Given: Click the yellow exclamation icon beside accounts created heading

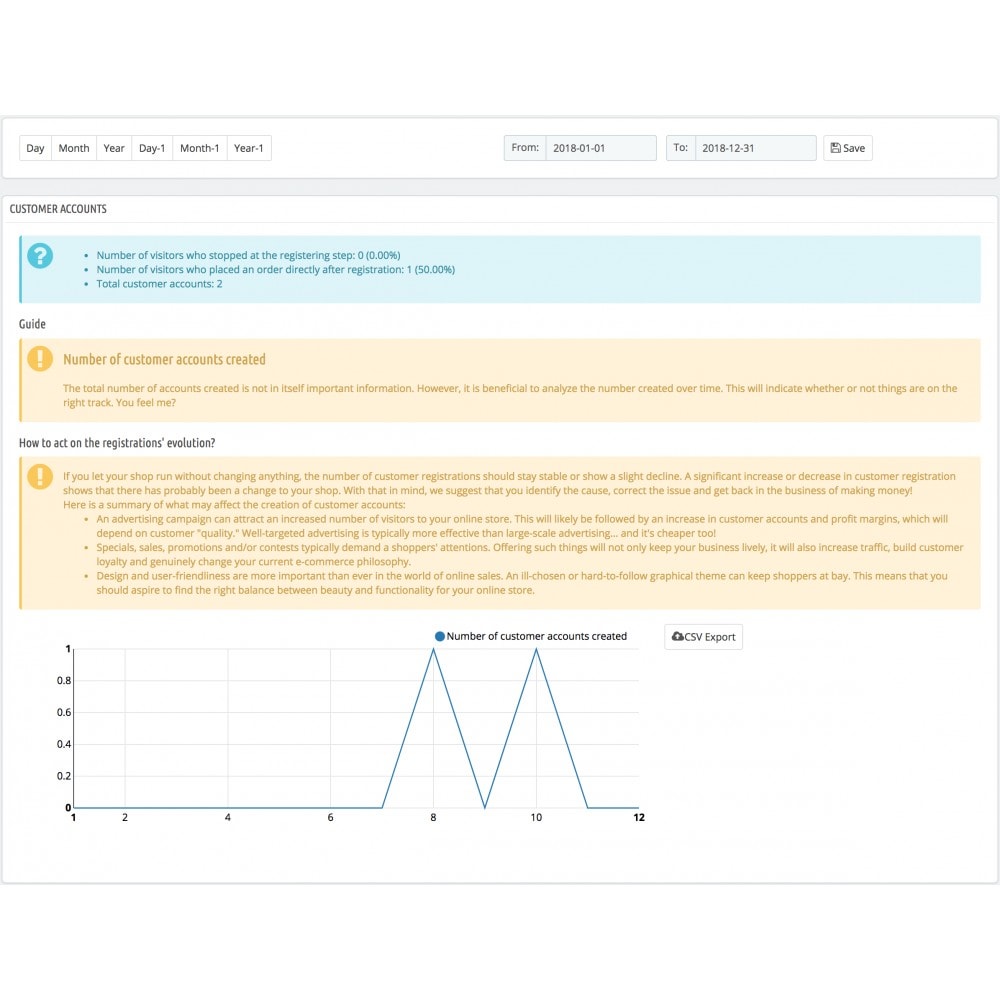Looking at the screenshot, I should pyautogui.click(x=40, y=358).
